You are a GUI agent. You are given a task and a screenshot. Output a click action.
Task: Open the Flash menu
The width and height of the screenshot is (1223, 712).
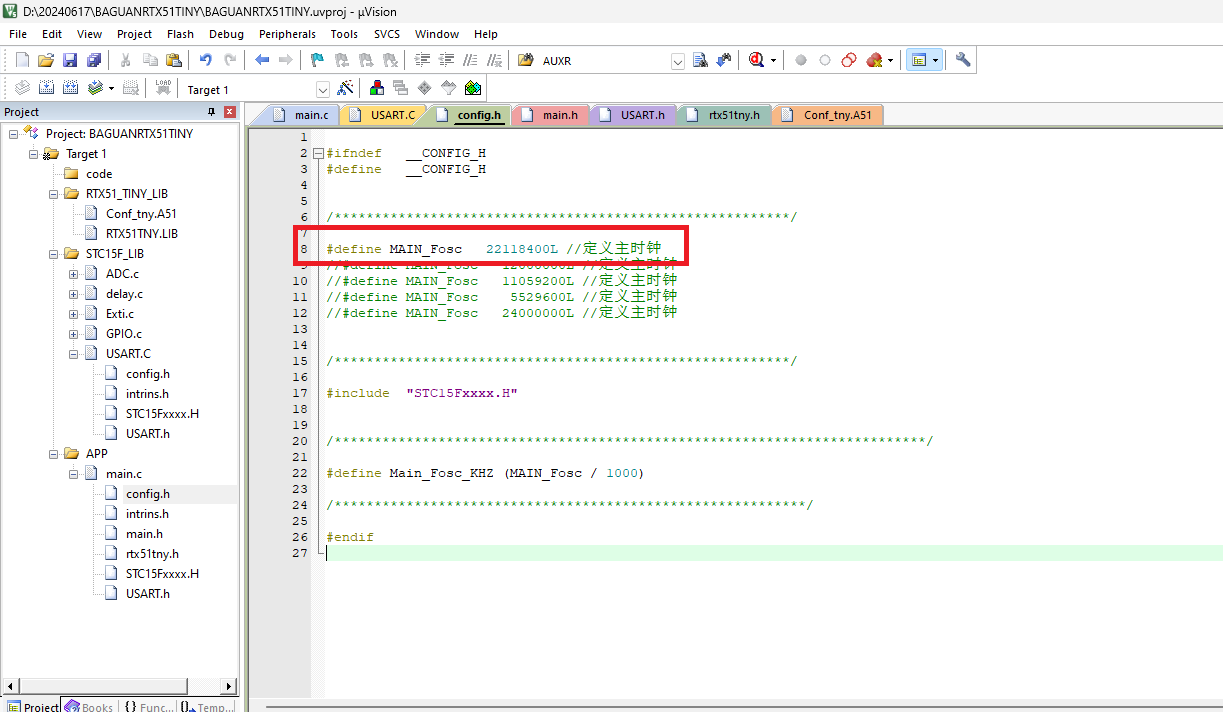coord(181,33)
